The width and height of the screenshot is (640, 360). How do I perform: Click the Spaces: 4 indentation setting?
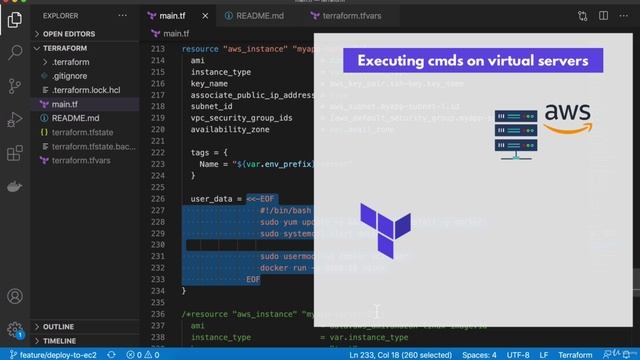coord(479,355)
